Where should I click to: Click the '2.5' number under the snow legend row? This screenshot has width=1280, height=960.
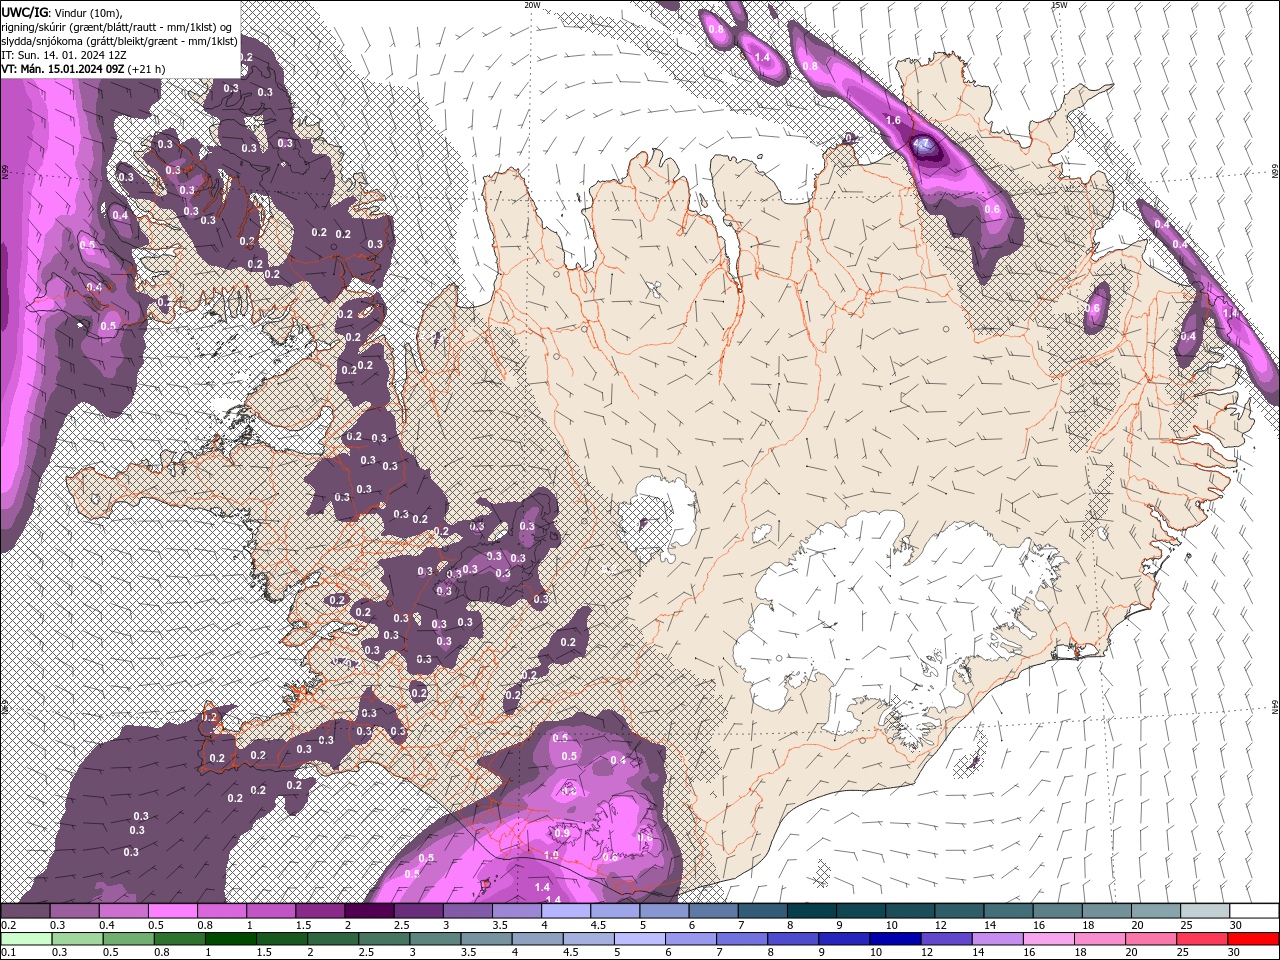tap(401, 925)
